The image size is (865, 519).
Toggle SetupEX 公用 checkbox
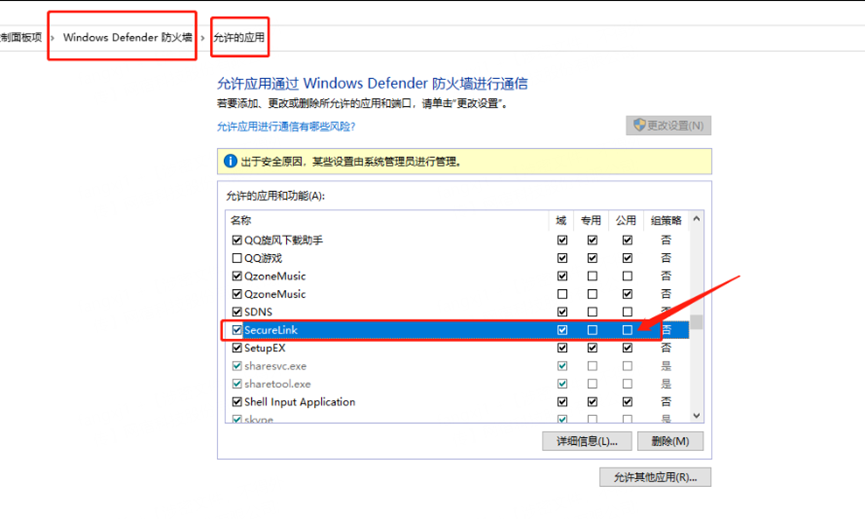[x=627, y=347]
